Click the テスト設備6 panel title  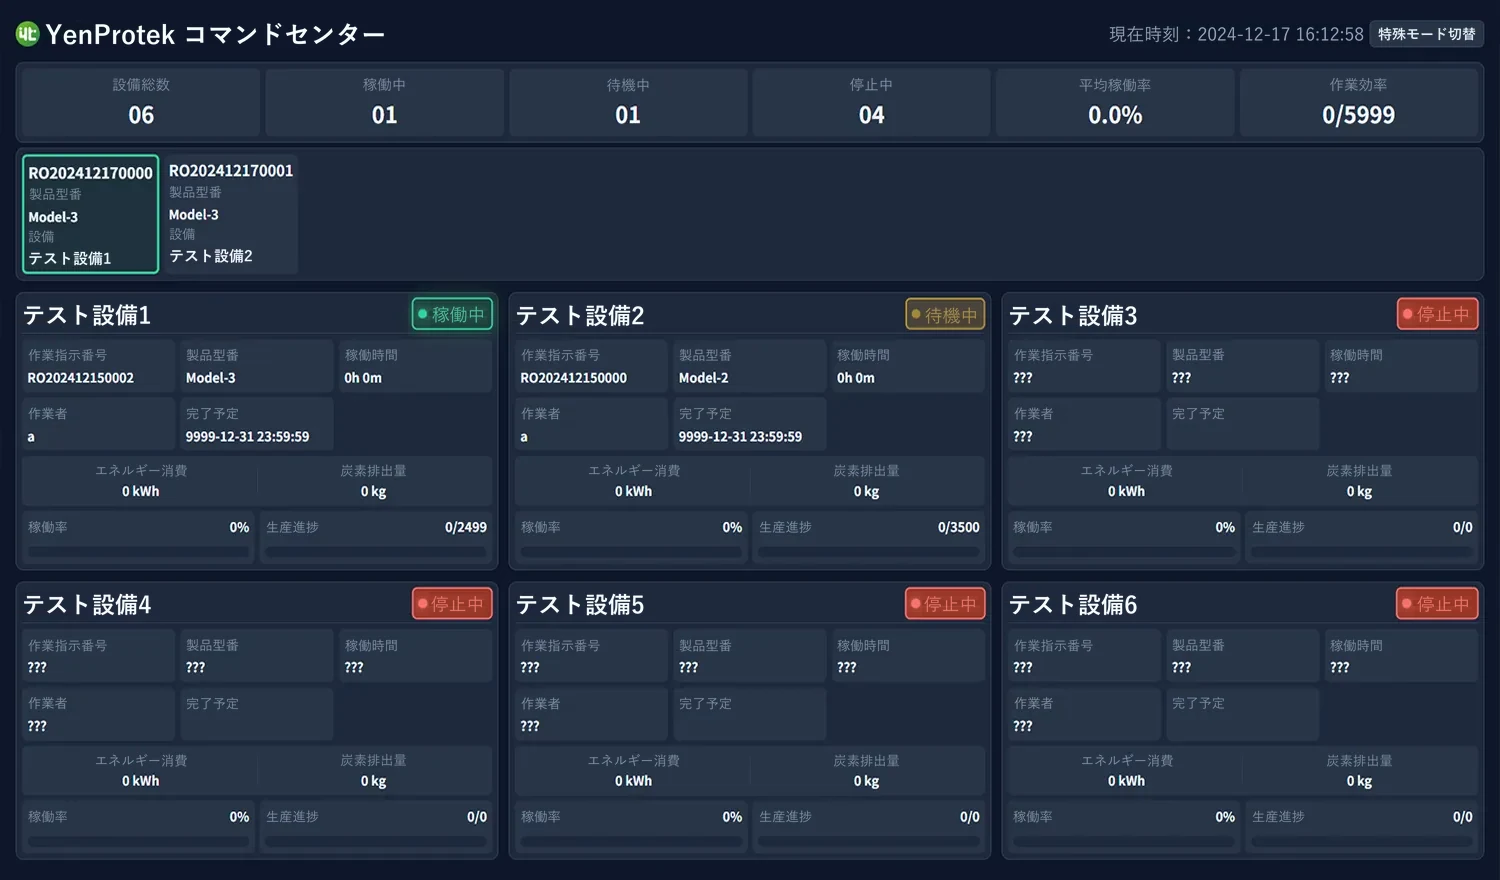coord(1073,605)
